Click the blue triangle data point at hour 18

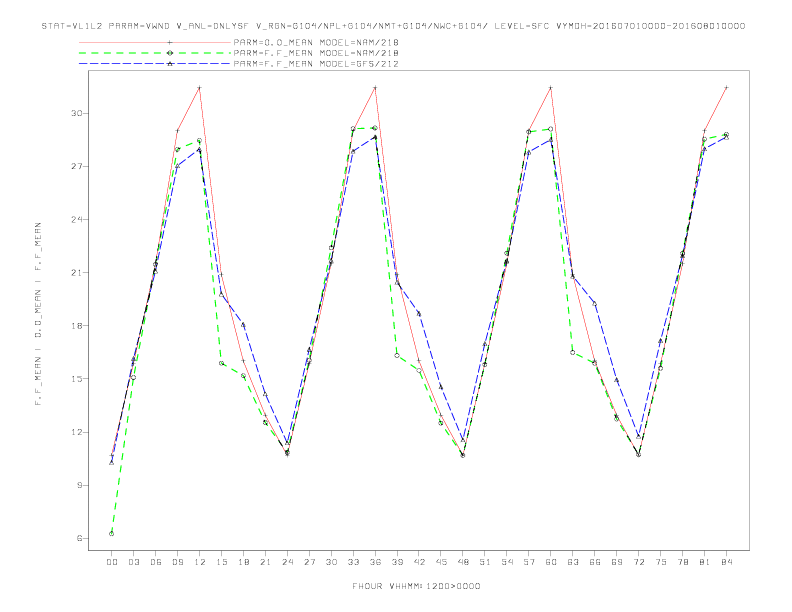243,325
